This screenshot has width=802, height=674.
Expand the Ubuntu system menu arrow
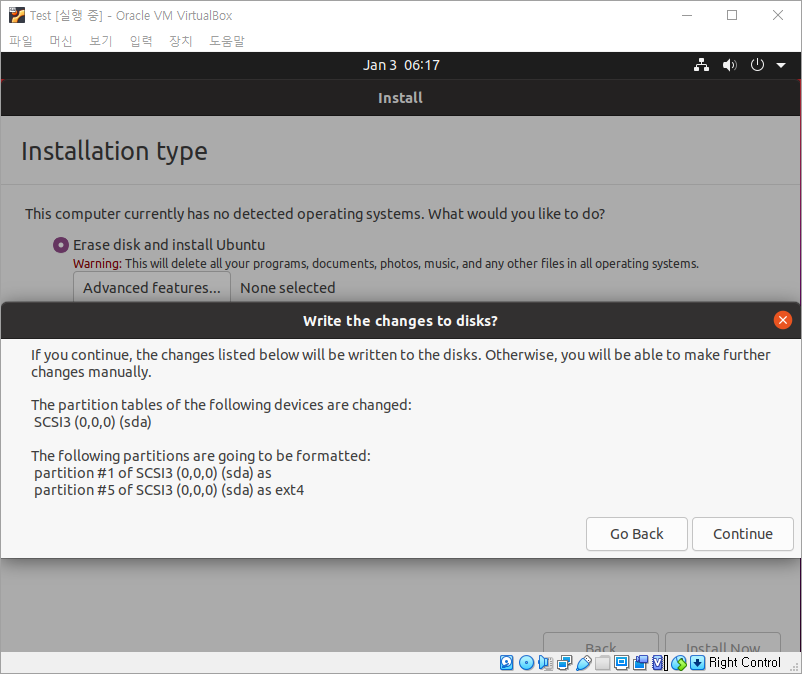[781, 65]
